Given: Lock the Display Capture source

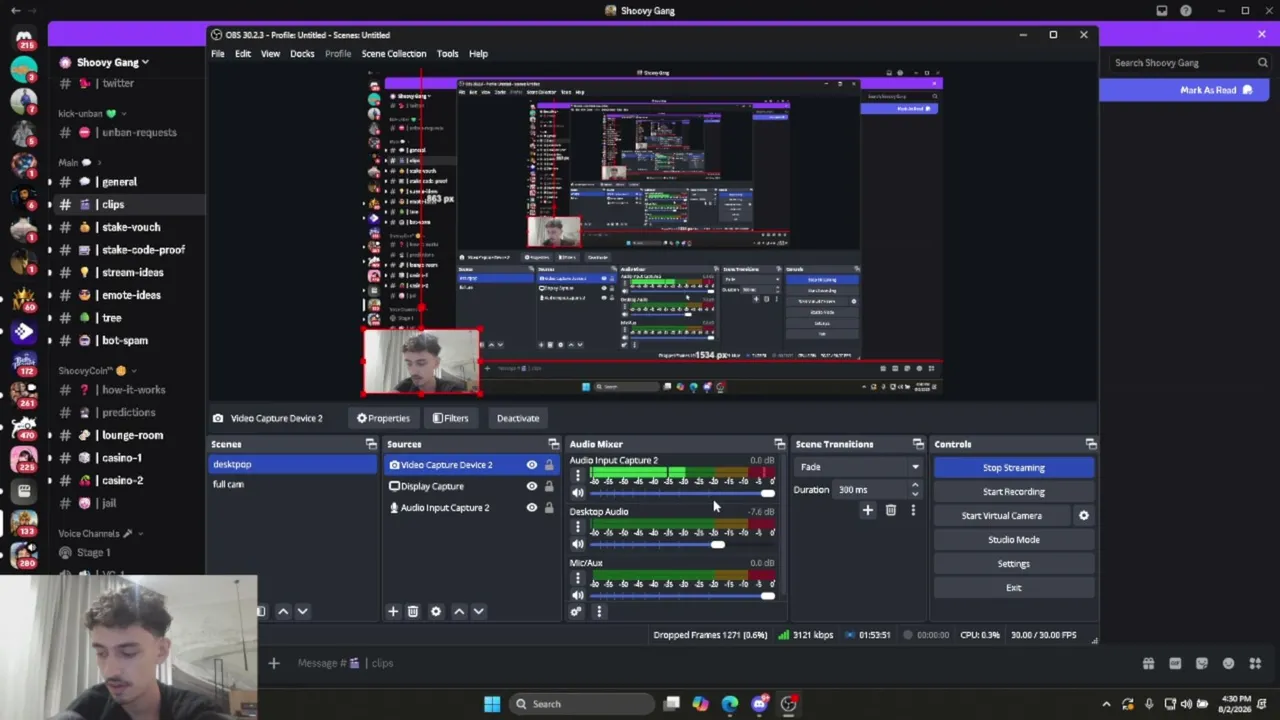Looking at the screenshot, I should click(549, 486).
